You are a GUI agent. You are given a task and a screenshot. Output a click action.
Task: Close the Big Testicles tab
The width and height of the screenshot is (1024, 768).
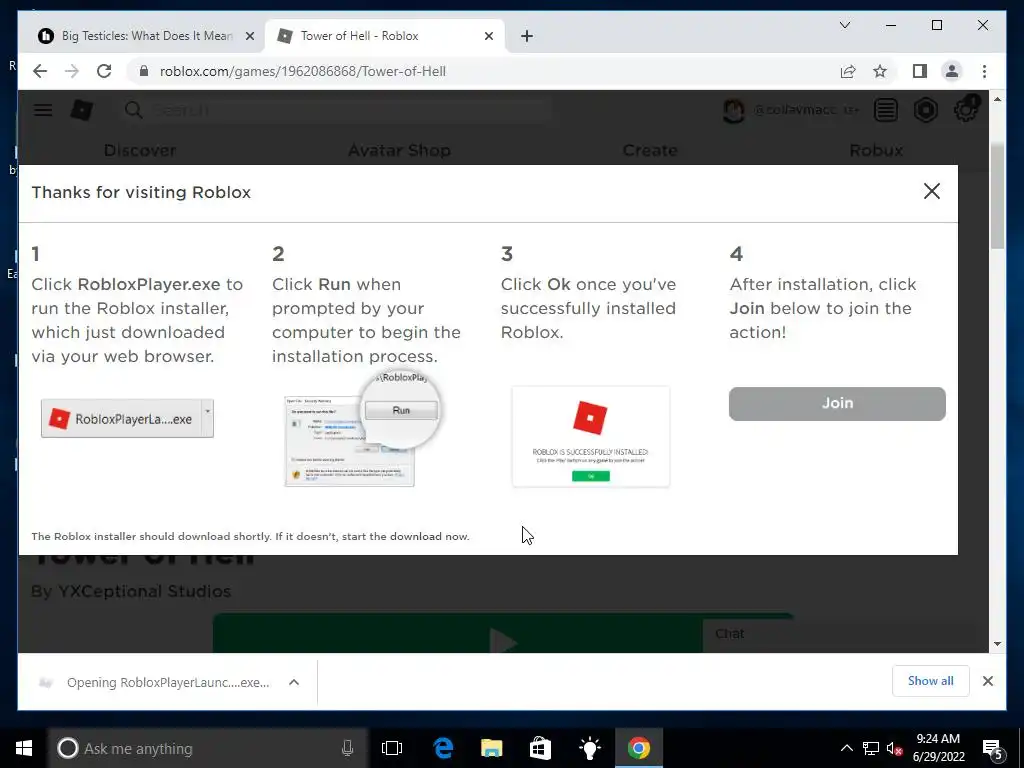pyautogui.click(x=249, y=36)
